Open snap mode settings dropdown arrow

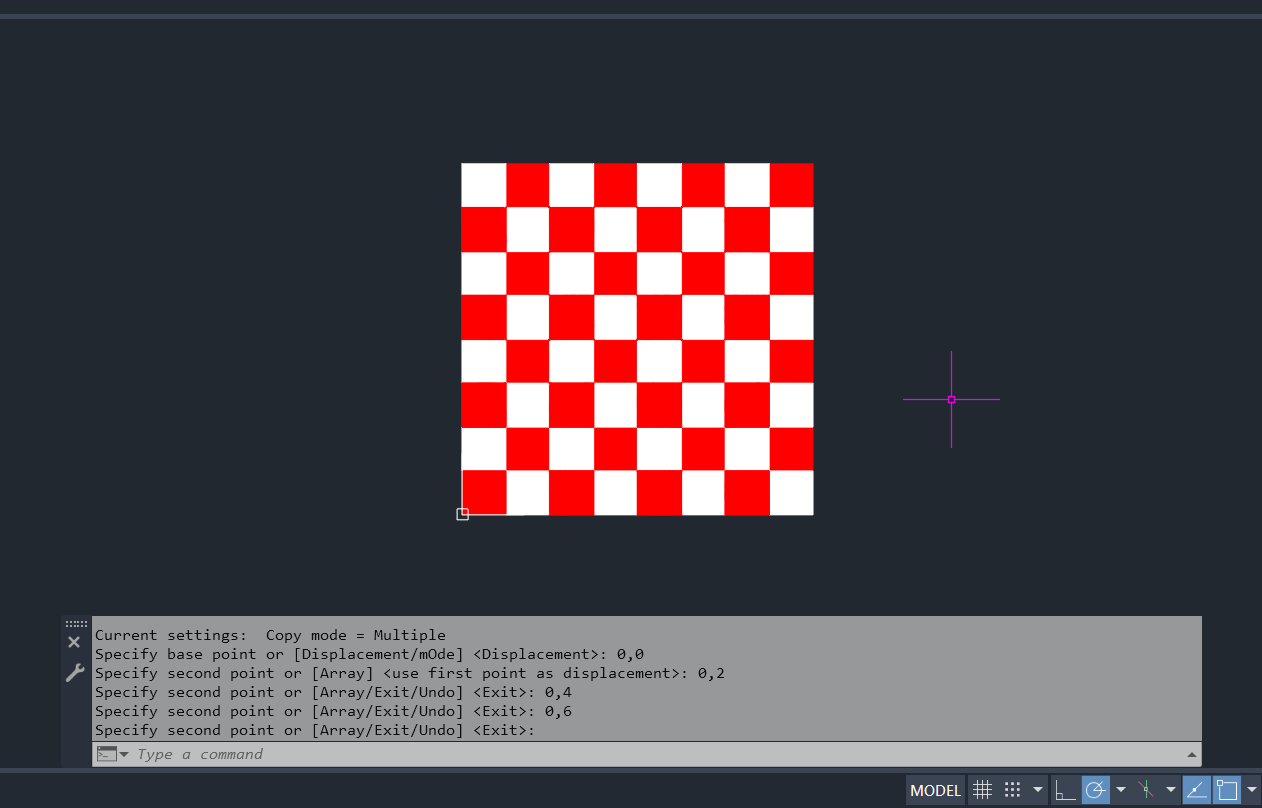[1038, 790]
